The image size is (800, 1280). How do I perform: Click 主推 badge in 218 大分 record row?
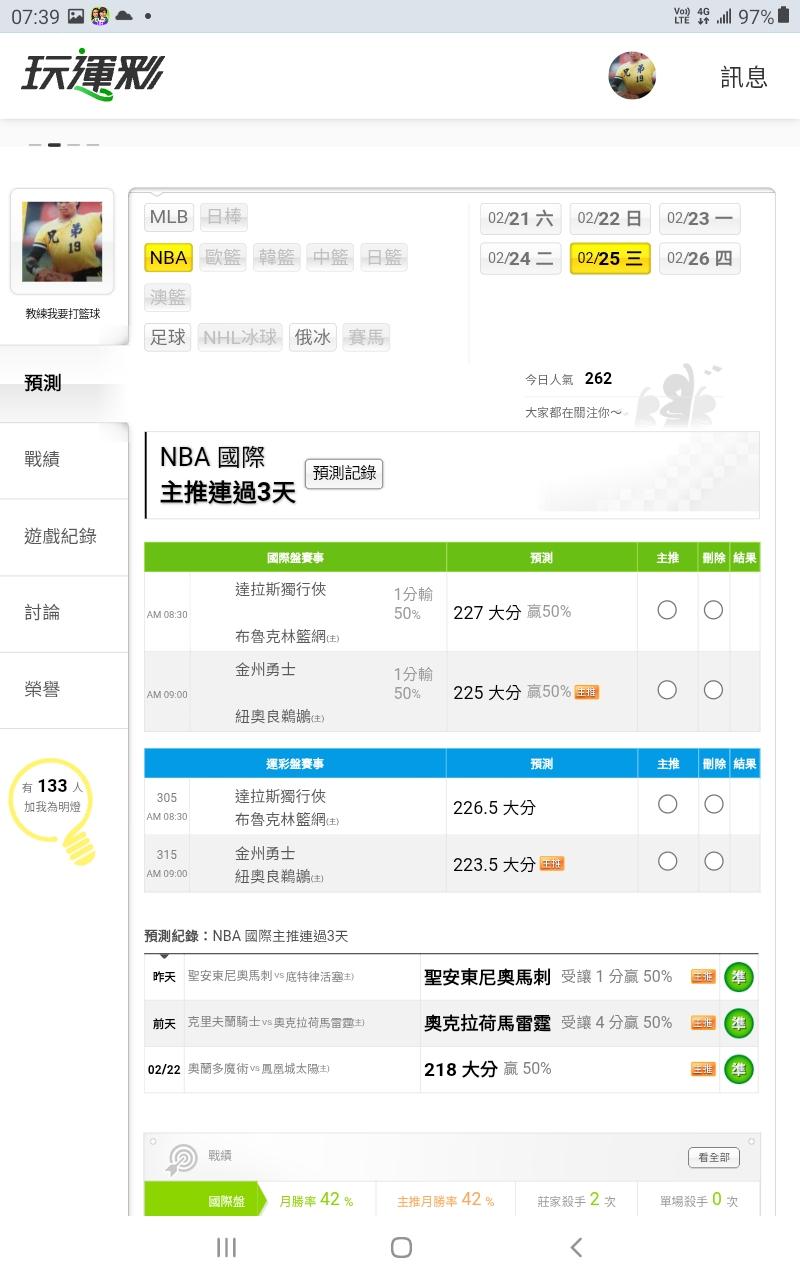[x=704, y=1069]
